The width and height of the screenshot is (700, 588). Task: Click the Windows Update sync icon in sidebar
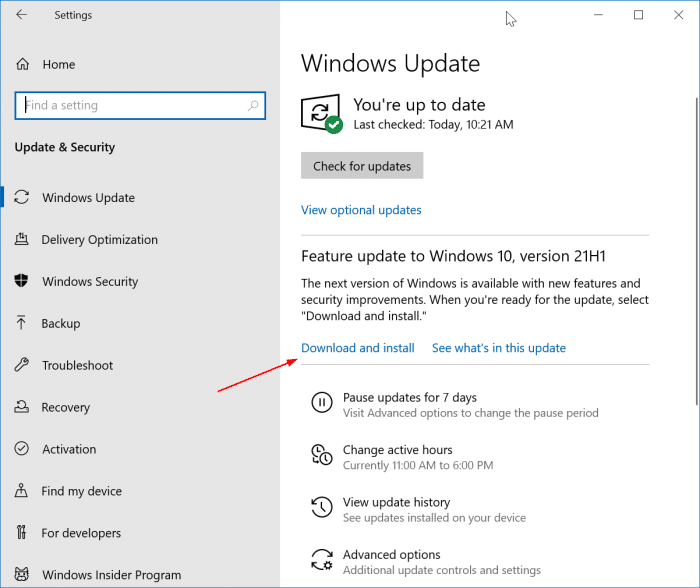21,197
